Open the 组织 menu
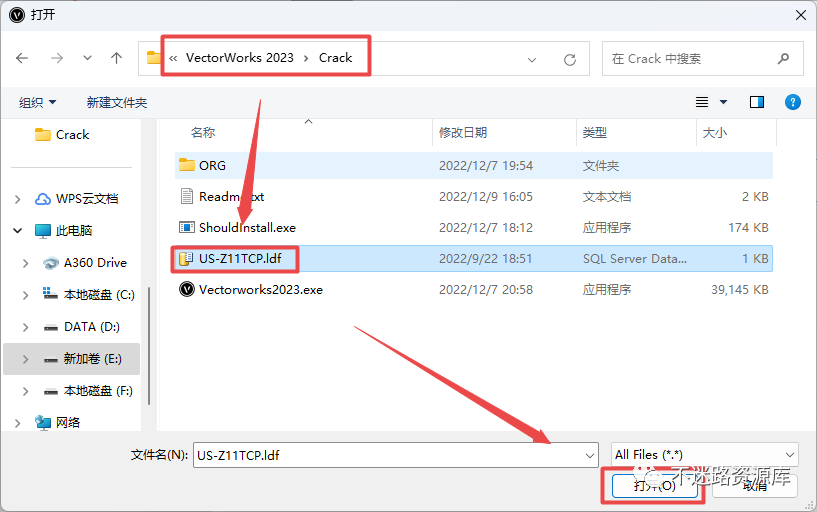 pos(37,103)
